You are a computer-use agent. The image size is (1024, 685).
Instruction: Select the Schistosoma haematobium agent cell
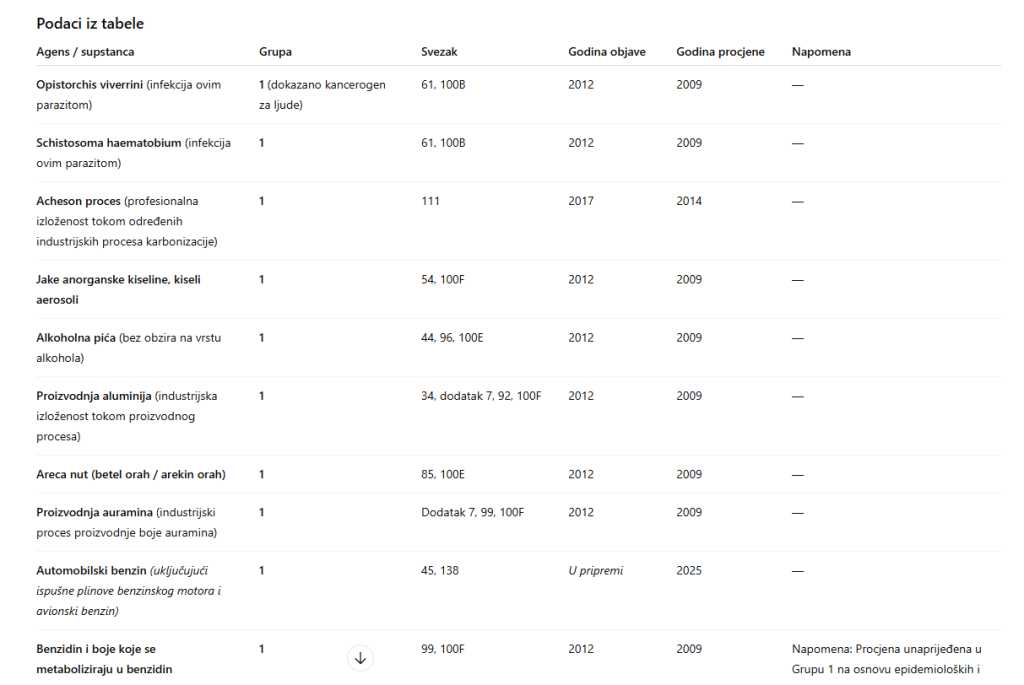coord(133,153)
